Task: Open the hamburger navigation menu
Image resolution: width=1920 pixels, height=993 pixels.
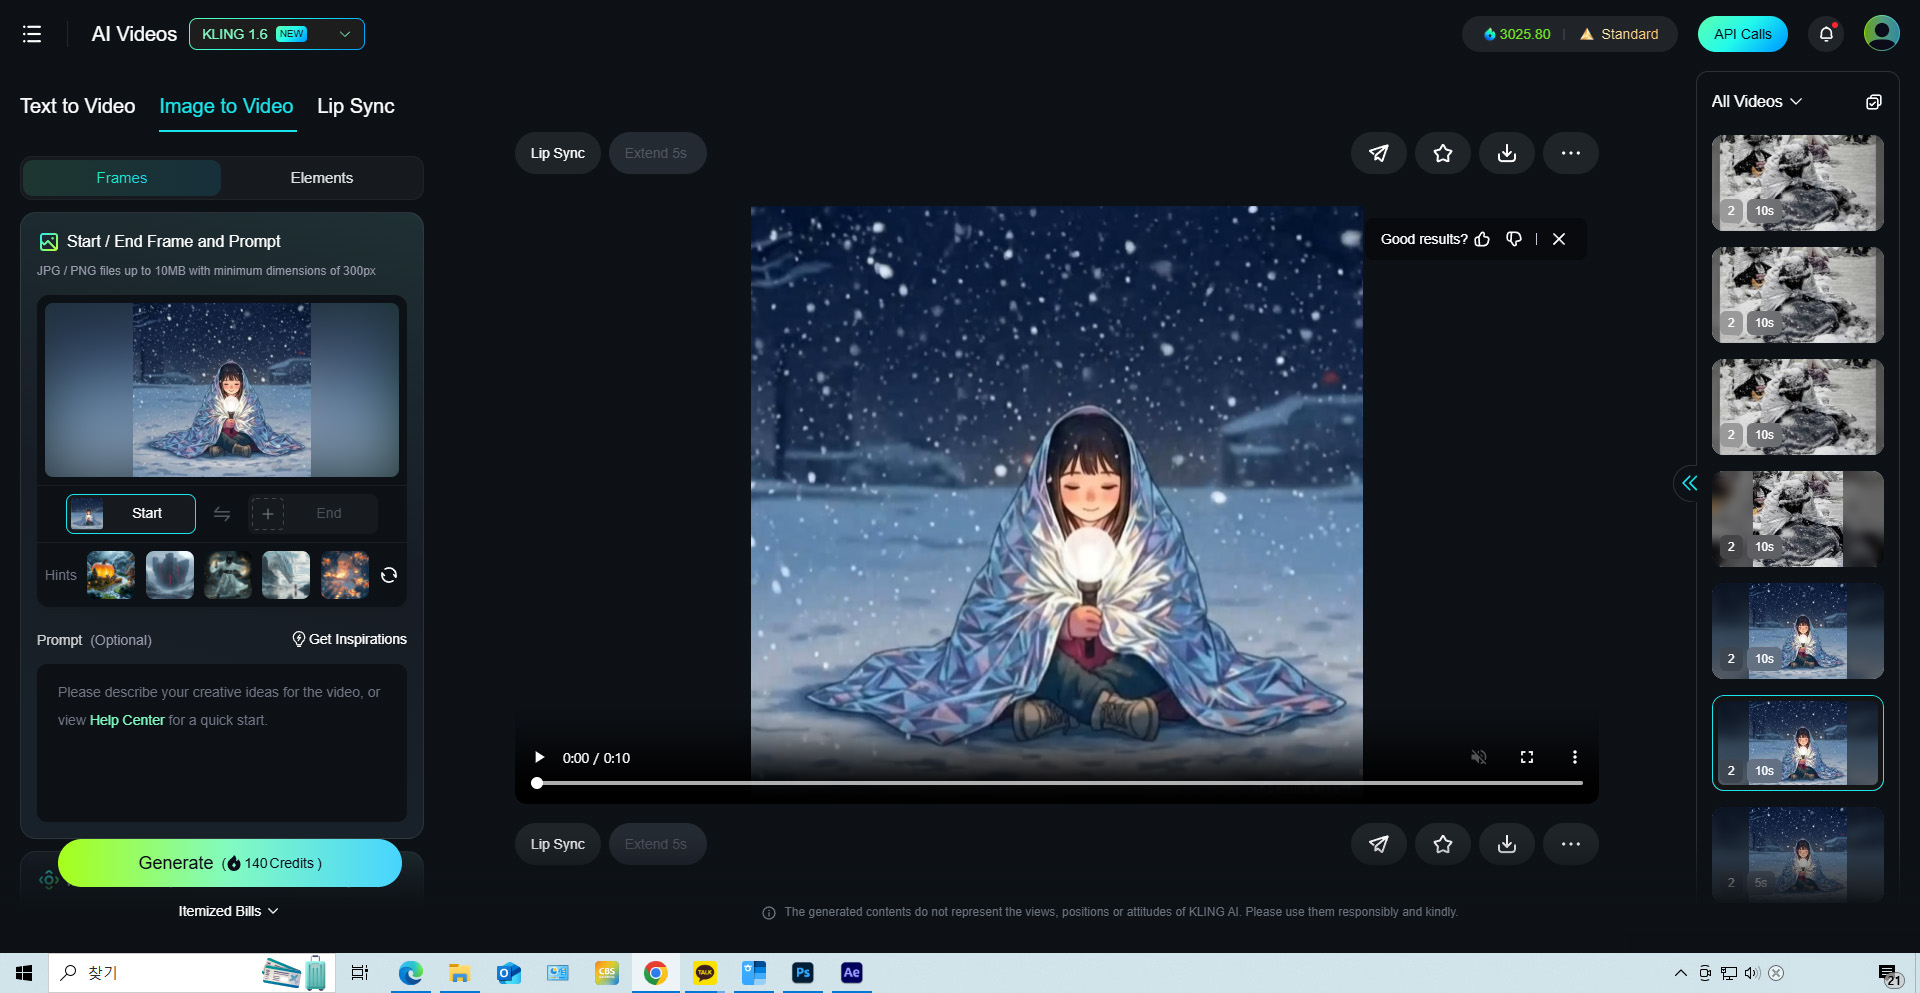Action: pos(32,34)
